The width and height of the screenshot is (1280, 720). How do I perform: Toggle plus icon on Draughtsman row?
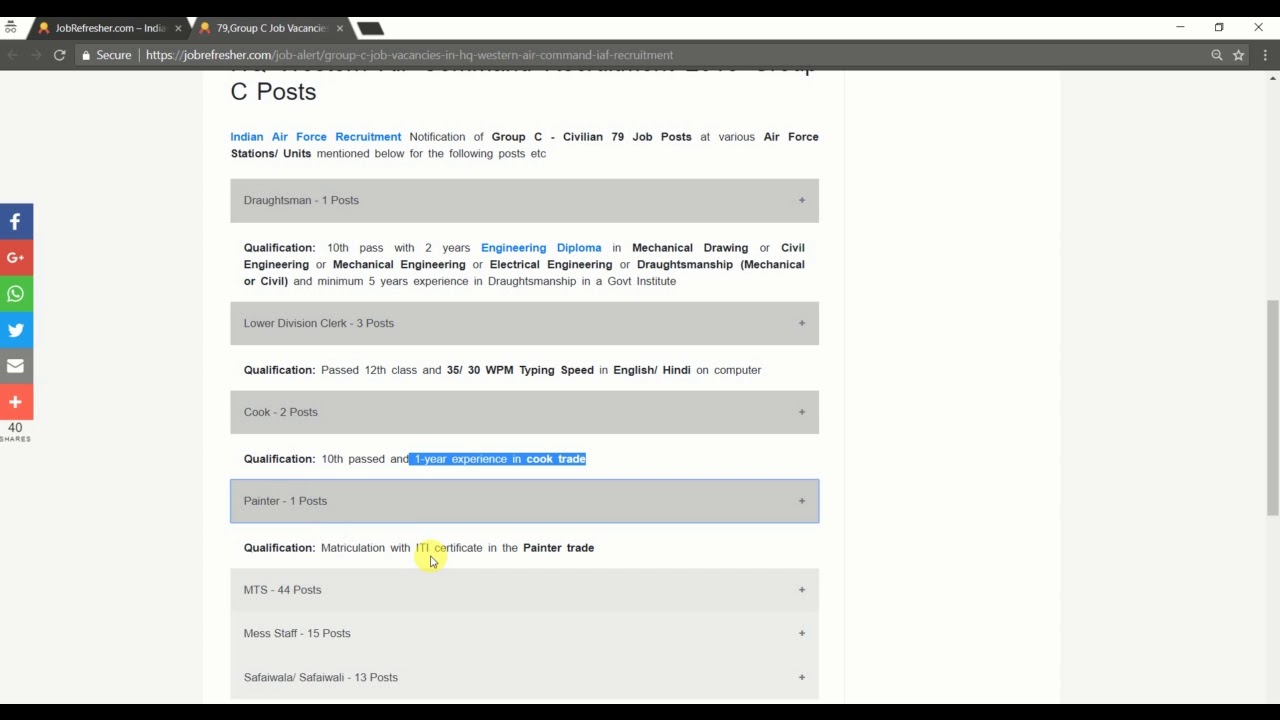coord(802,200)
